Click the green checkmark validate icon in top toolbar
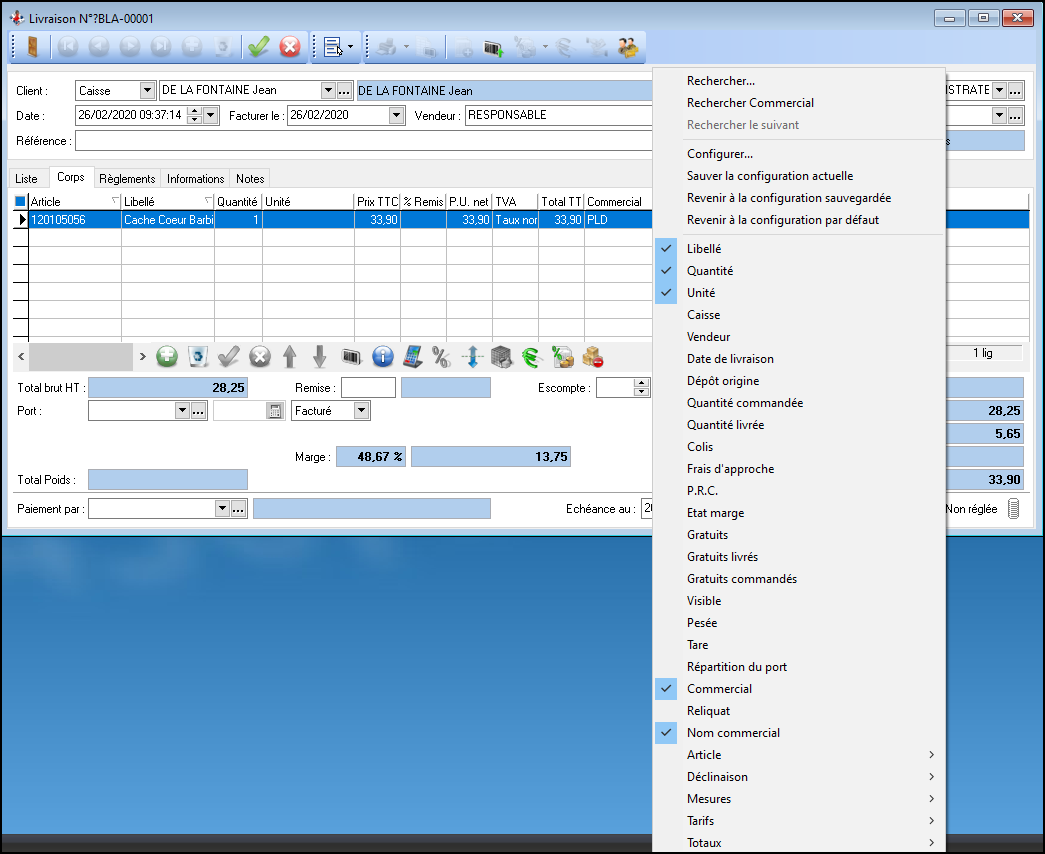The height and width of the screenshot is (854, 1045). (x=259, y=47)
